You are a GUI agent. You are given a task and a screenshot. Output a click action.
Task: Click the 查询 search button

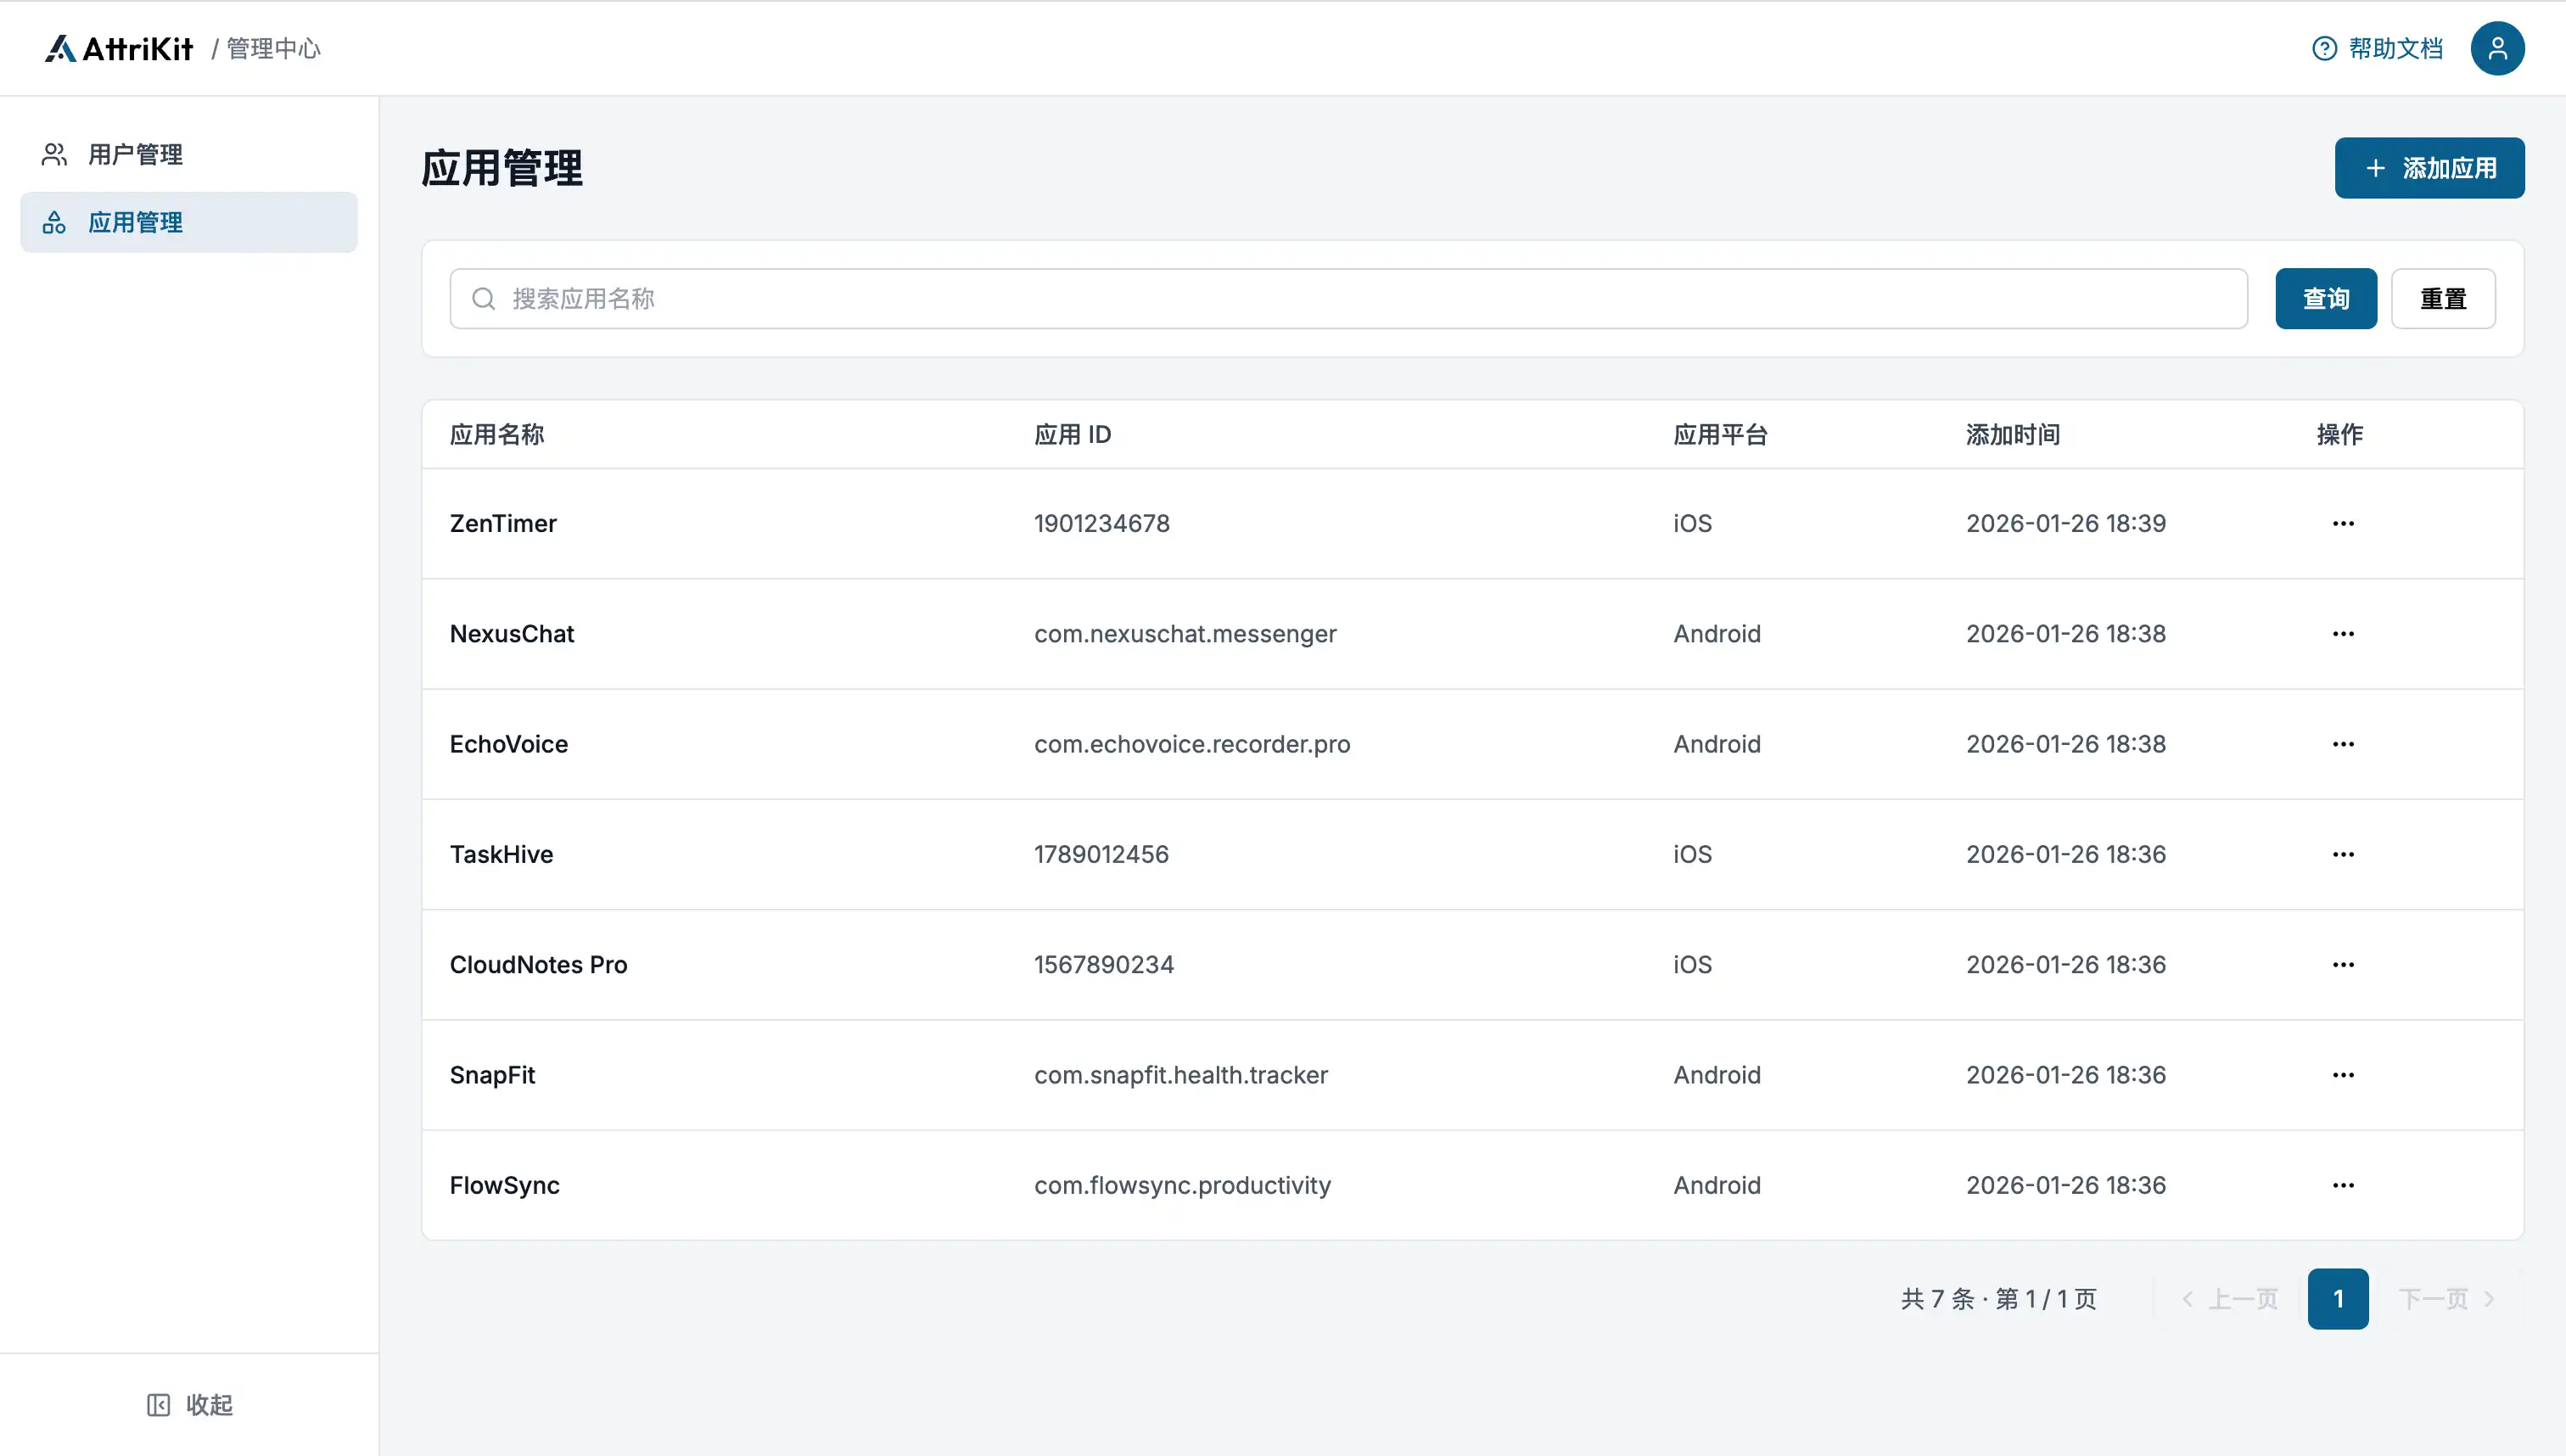[2325, 299]
